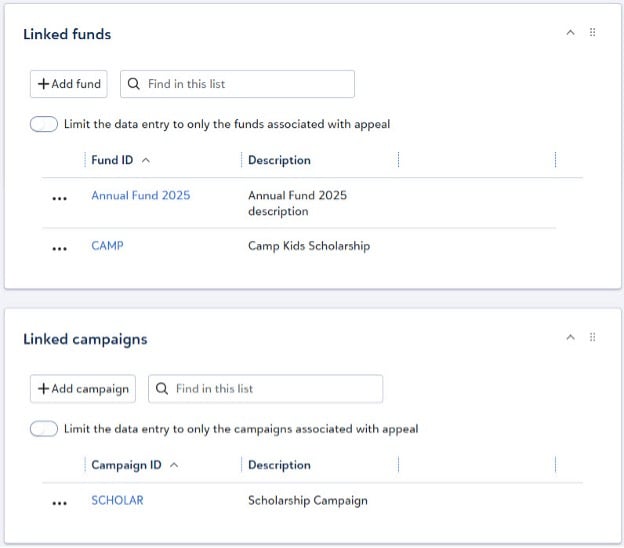Open the CAMP fund link
Screen dimensions: 624x548
(x=107, y=246)
